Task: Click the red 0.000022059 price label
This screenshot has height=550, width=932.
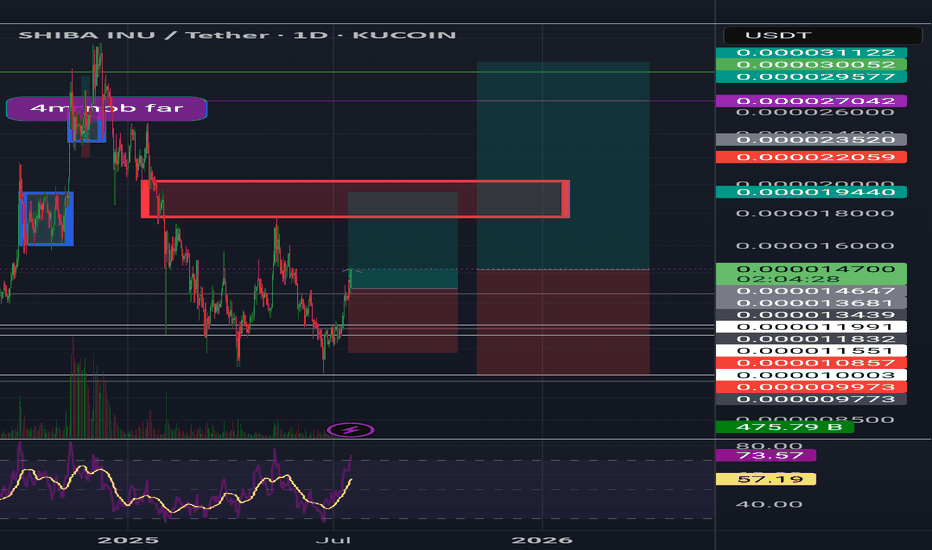Action: [811, 157]
